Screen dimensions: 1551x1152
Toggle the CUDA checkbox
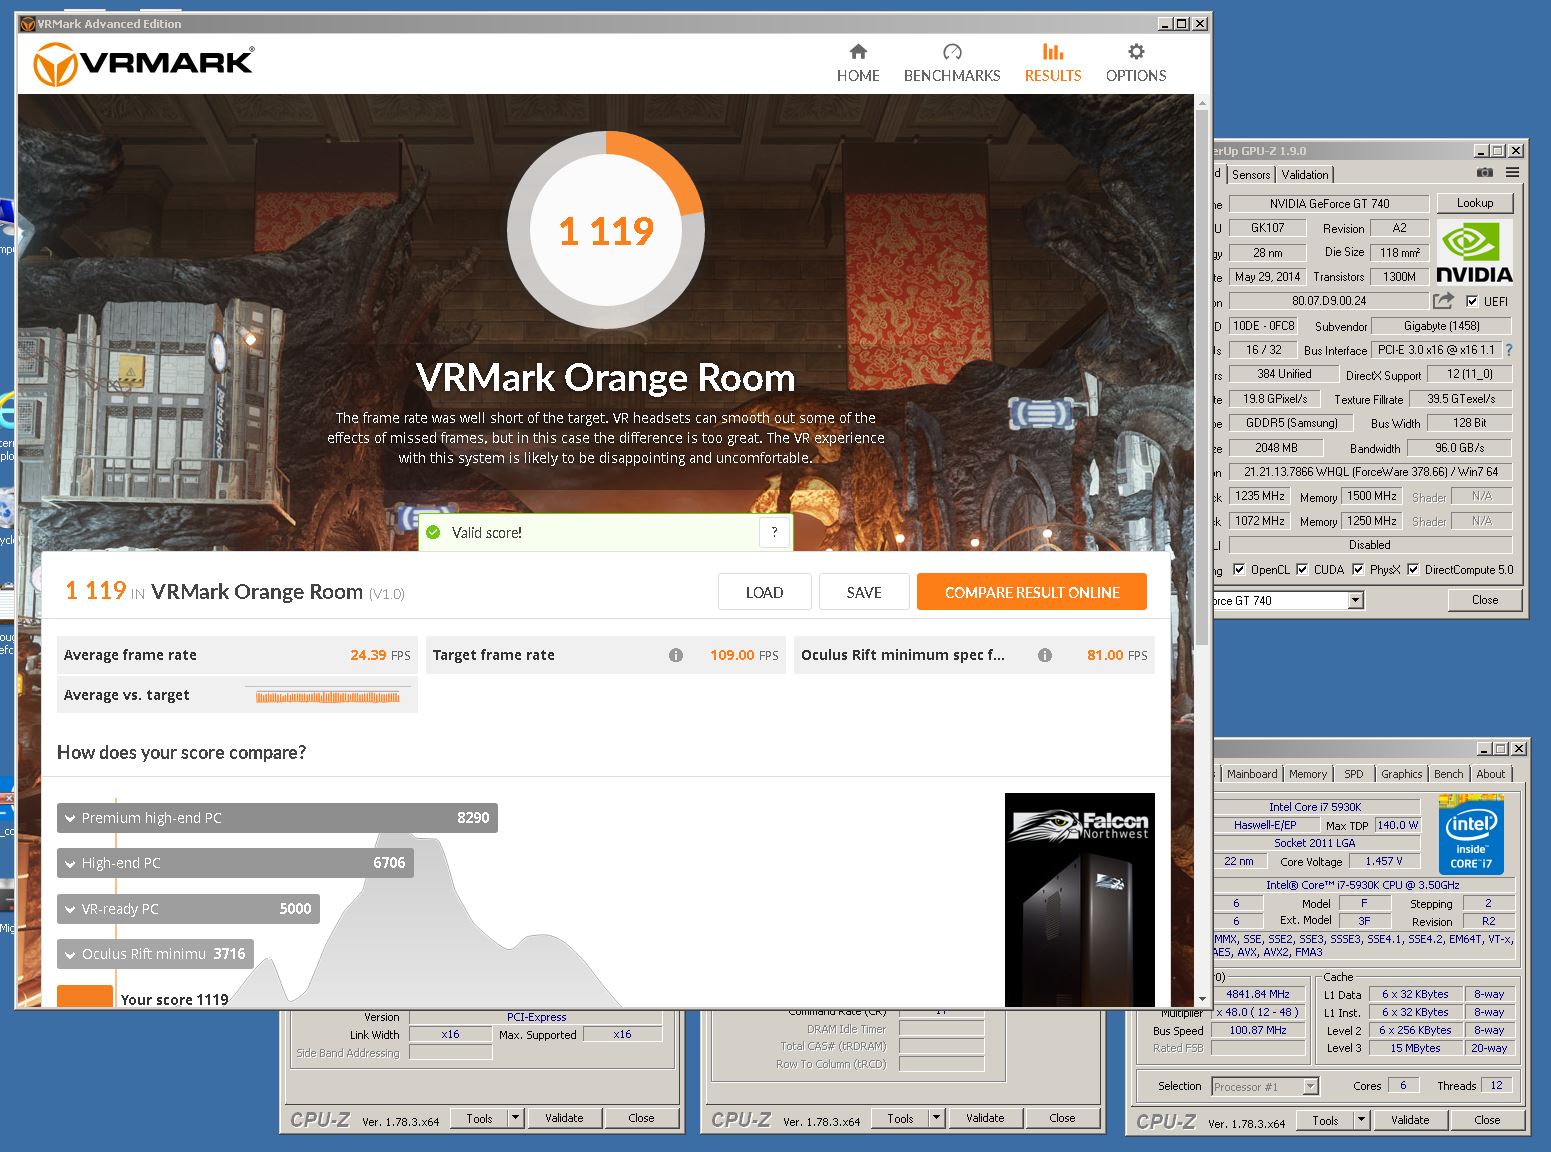coord(1303,570)
